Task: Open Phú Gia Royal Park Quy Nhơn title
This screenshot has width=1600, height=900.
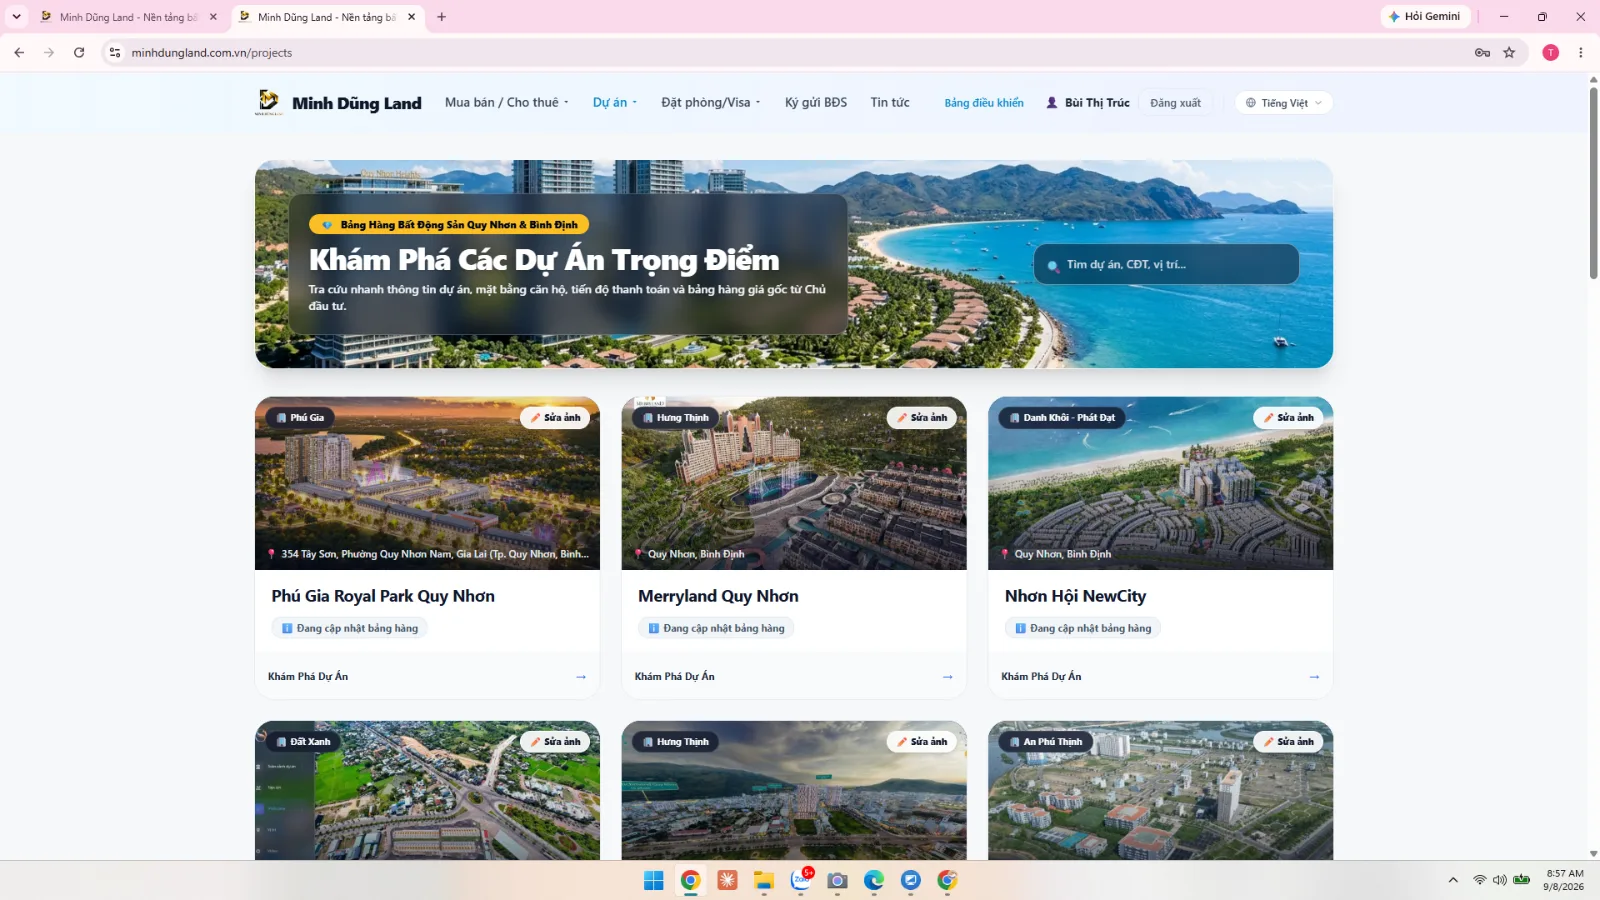Action: pyautogui.click(x=383, y=596)
